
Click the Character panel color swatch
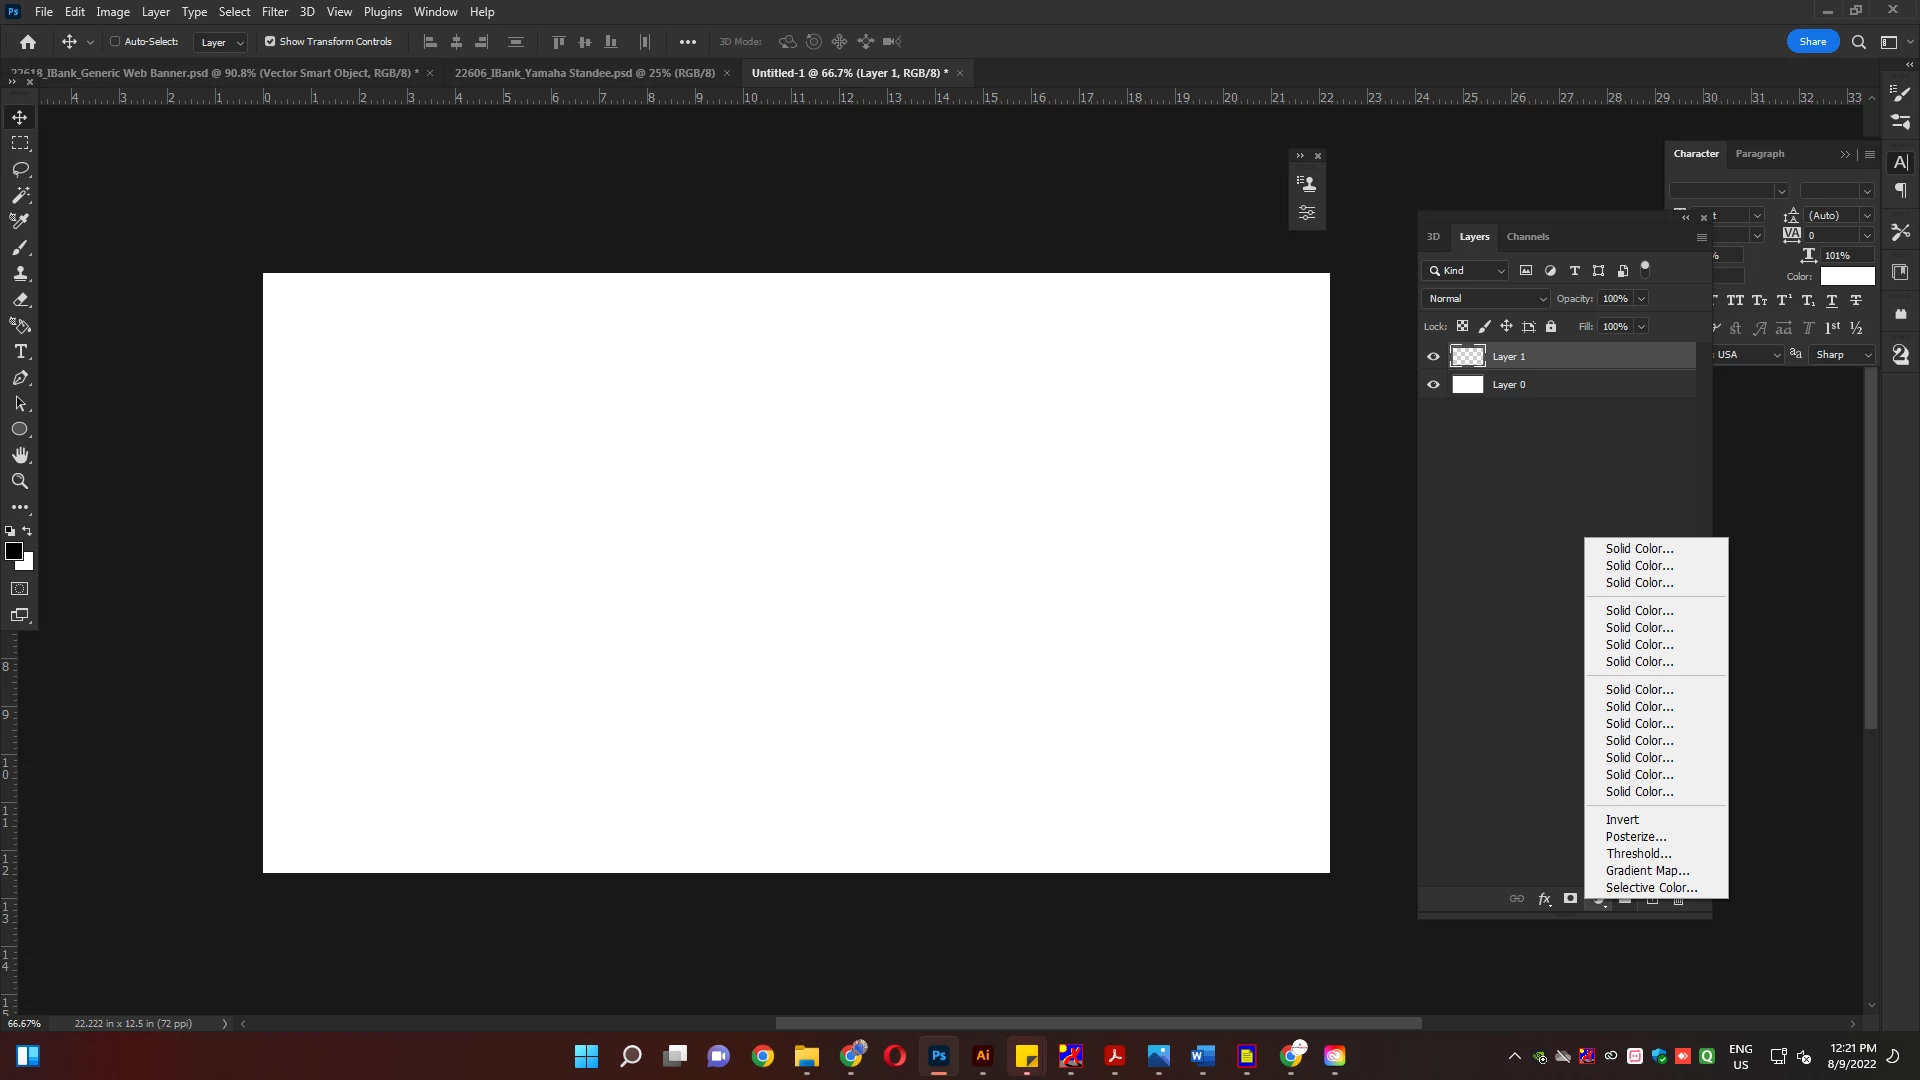click(x=1847, y=277)
